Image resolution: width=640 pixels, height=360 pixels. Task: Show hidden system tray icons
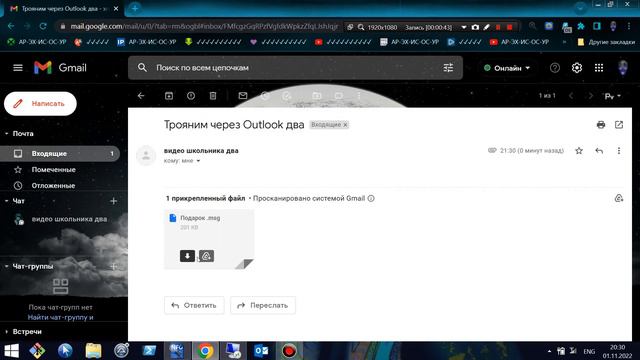[549, 351]
